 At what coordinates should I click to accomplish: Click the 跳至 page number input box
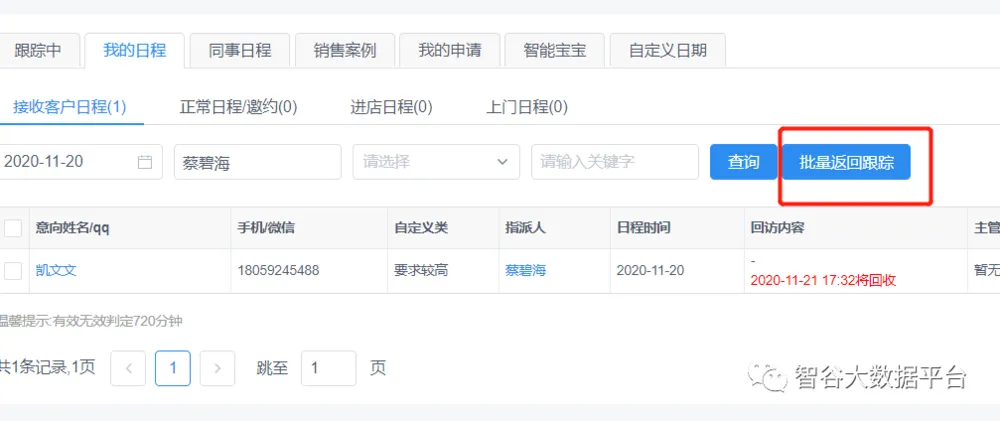(x=328, y=368)
